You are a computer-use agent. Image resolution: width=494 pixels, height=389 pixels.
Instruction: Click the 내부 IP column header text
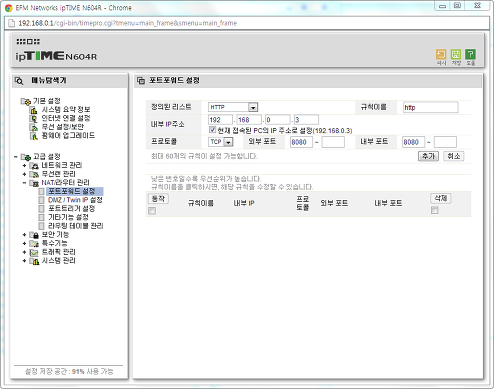tap(244, 203)
